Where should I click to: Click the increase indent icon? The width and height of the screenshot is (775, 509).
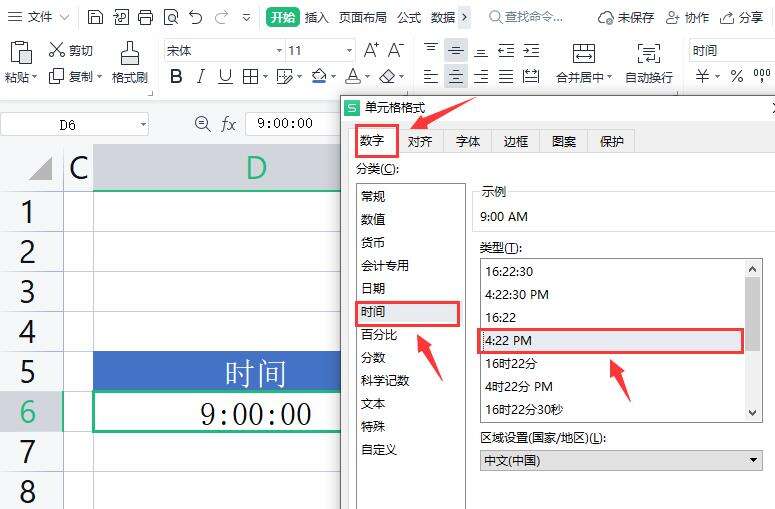click(x=531, y=50)
